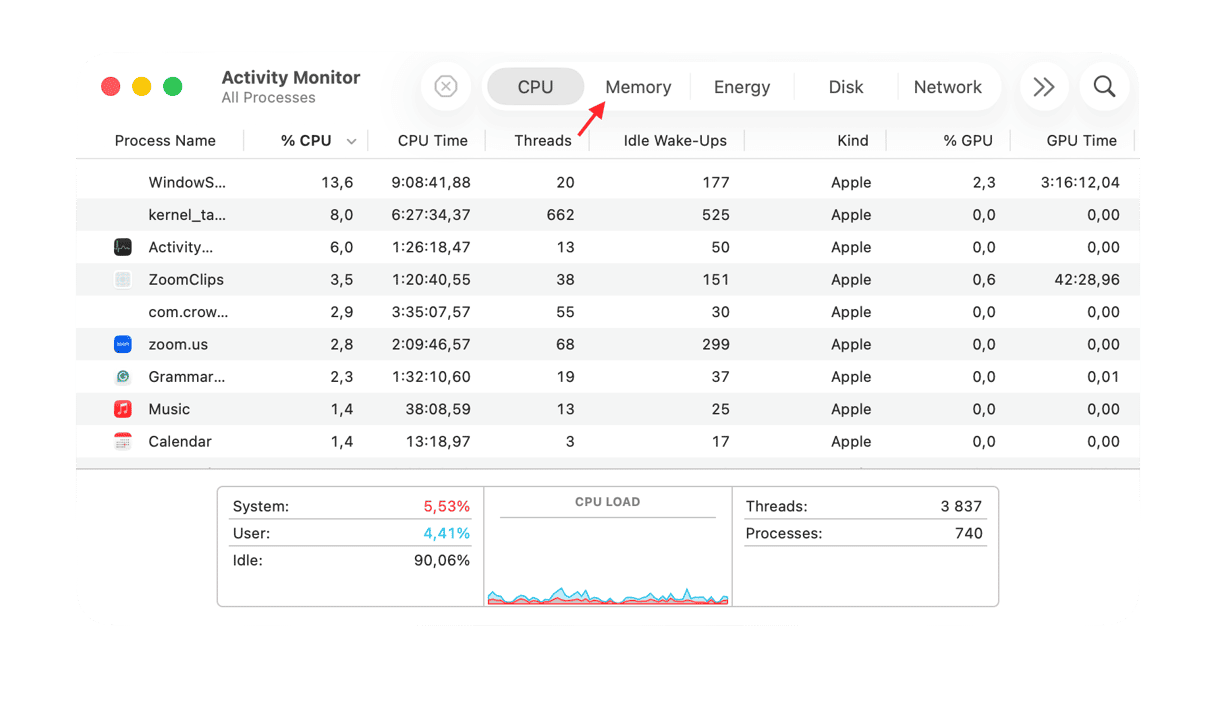1216x726 pixels.
Task: Click the Music app icon
Action: pos(123,409)
